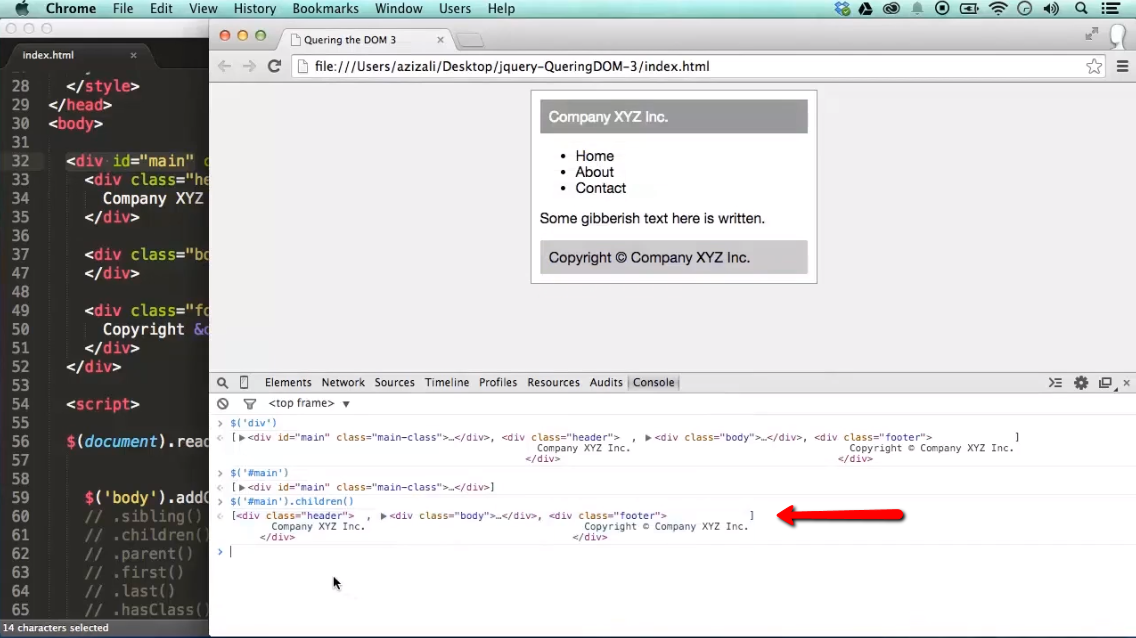Open the Window menu

pyautogui.click(x=398, y=9)
